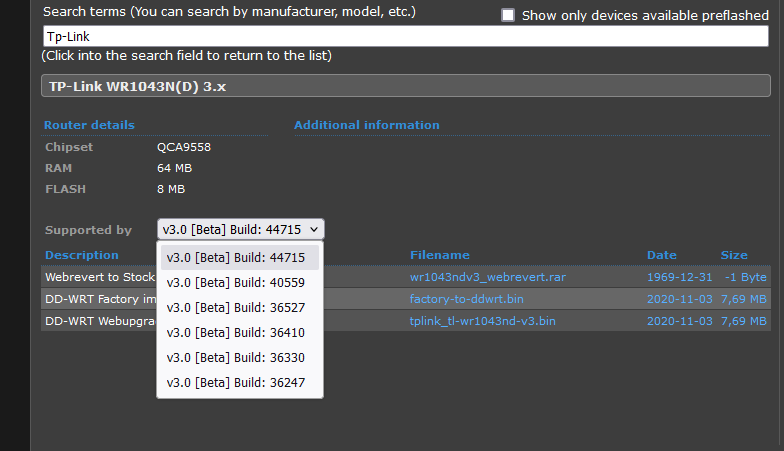Choose v3.0 [Beta] Build: 36527 option
The height and width of the screenshot is (451, 784).
click(x=240, y=308)
